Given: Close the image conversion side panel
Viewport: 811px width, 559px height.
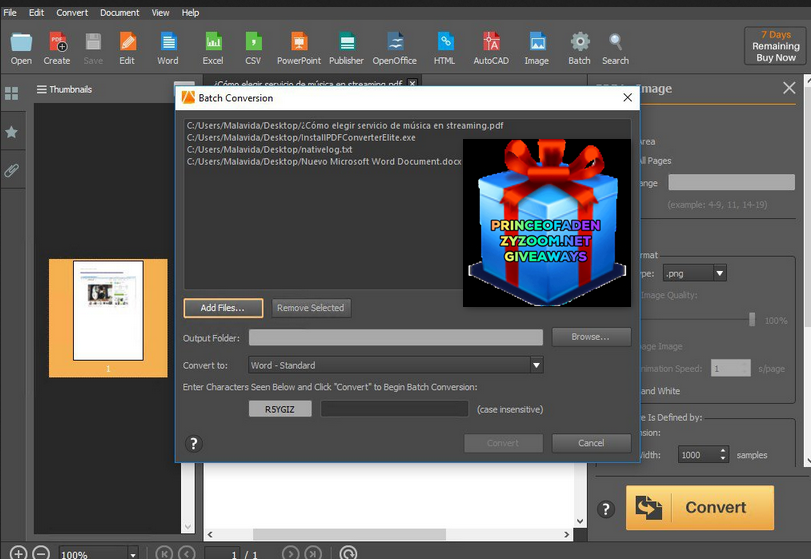Looking at the screenshot, I should click(x=789, y=88).
